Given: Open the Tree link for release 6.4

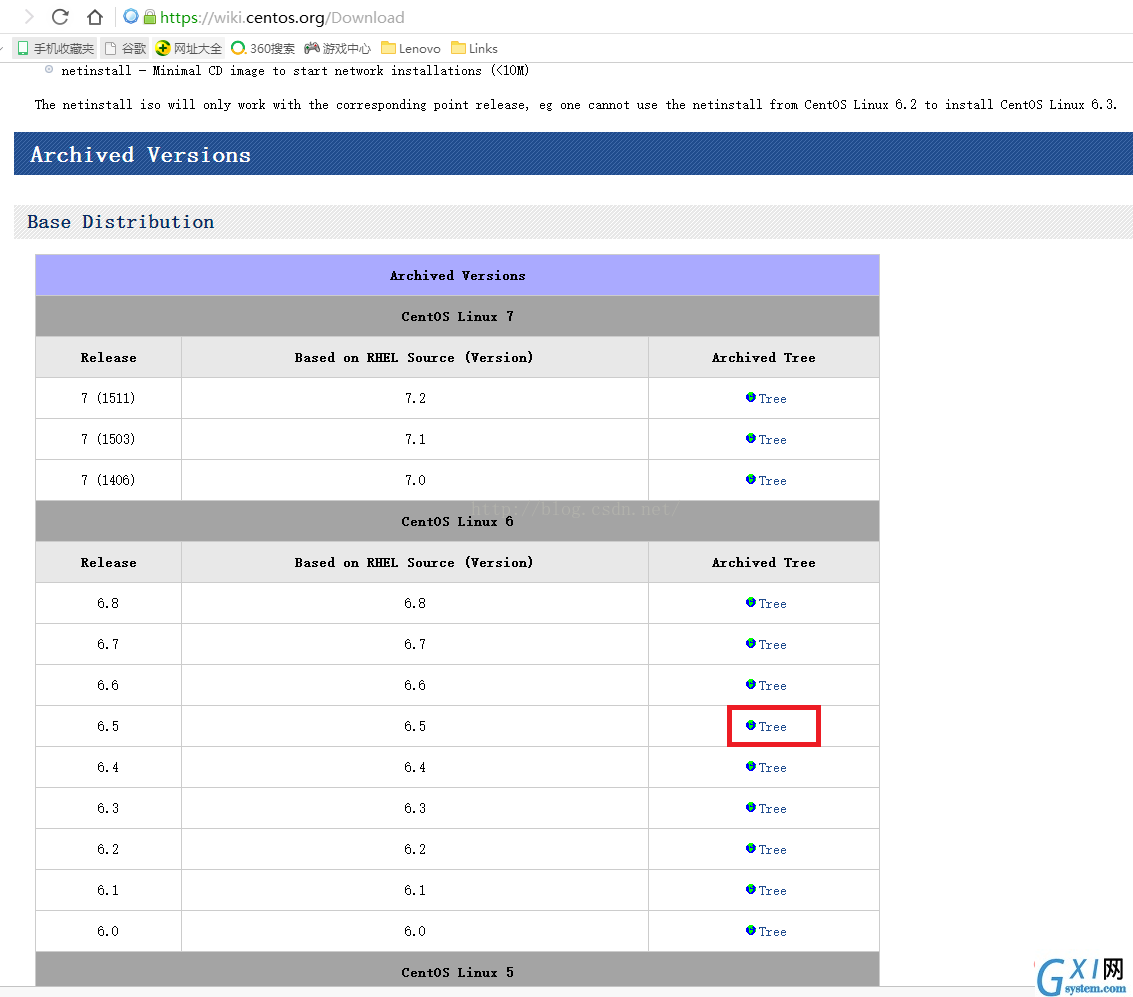Looking at the screenshot, I should coord(766,768).
